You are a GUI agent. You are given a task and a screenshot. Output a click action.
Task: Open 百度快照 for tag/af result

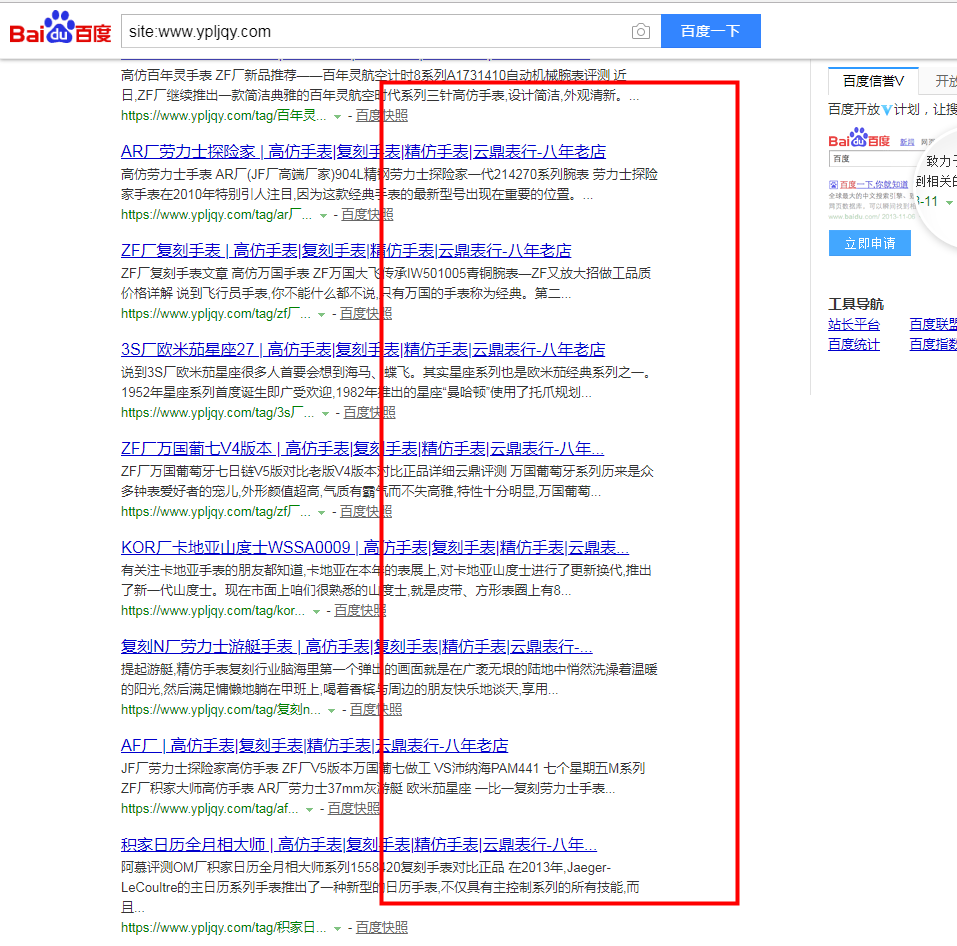point(354,809)
